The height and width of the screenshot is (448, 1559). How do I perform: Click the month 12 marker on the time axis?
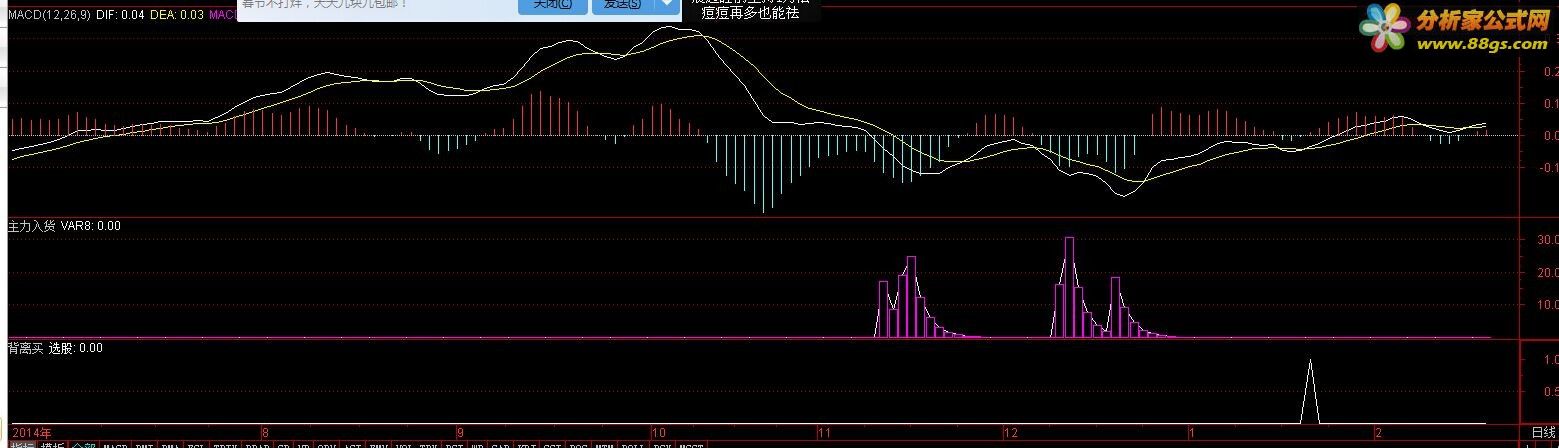tap(1011, 433)
